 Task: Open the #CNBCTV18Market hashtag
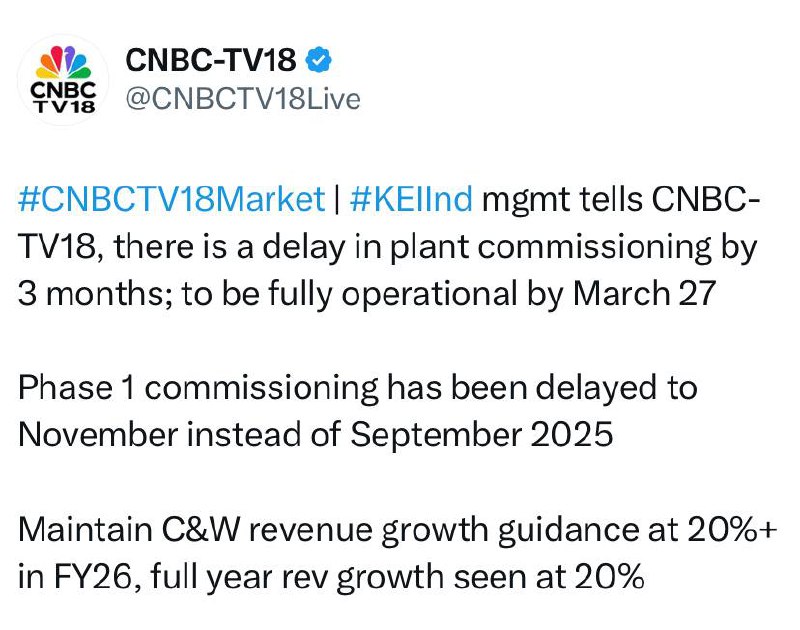[x=172, y=198]
